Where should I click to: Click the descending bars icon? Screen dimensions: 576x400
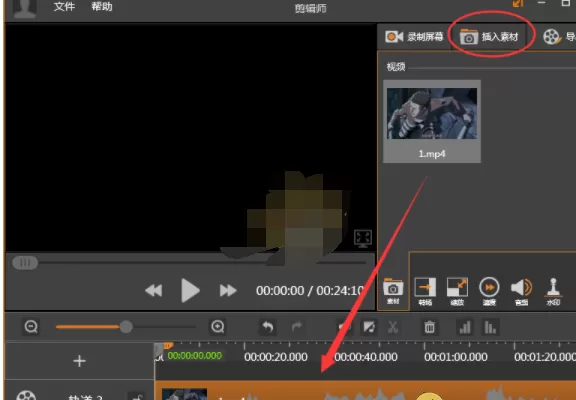tap(490, 327)
